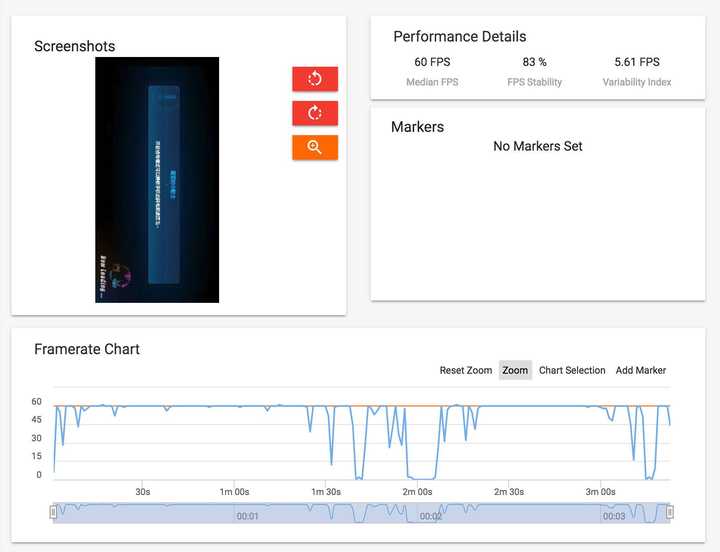
Task: Click the 1m 00s label on the time axis
Action: pos(234,492)
